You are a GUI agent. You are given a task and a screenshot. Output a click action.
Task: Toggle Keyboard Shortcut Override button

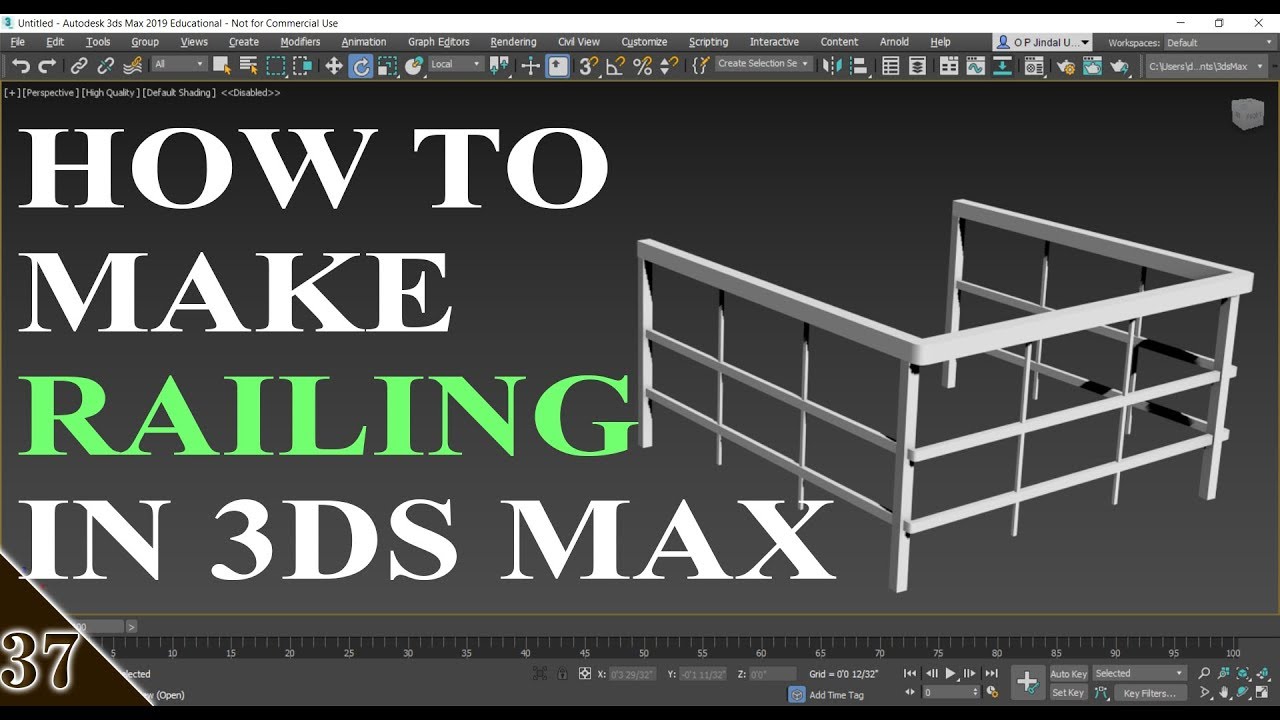(x=558, y=66)
